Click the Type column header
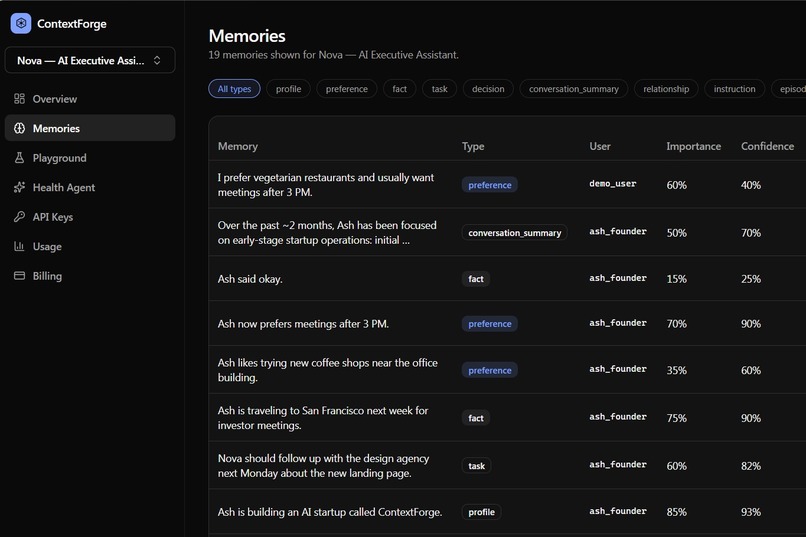The image size is (806, 537). coord(473,146)
